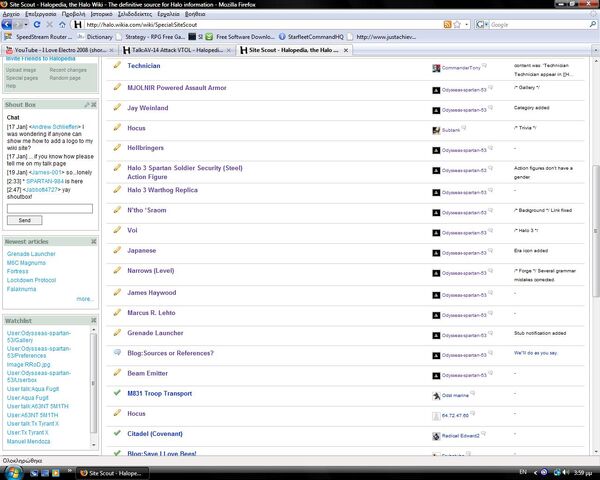Click green checkmark beside Citadel (Covenant)
This screenshot has height=480, width=600.
(117, 433)
